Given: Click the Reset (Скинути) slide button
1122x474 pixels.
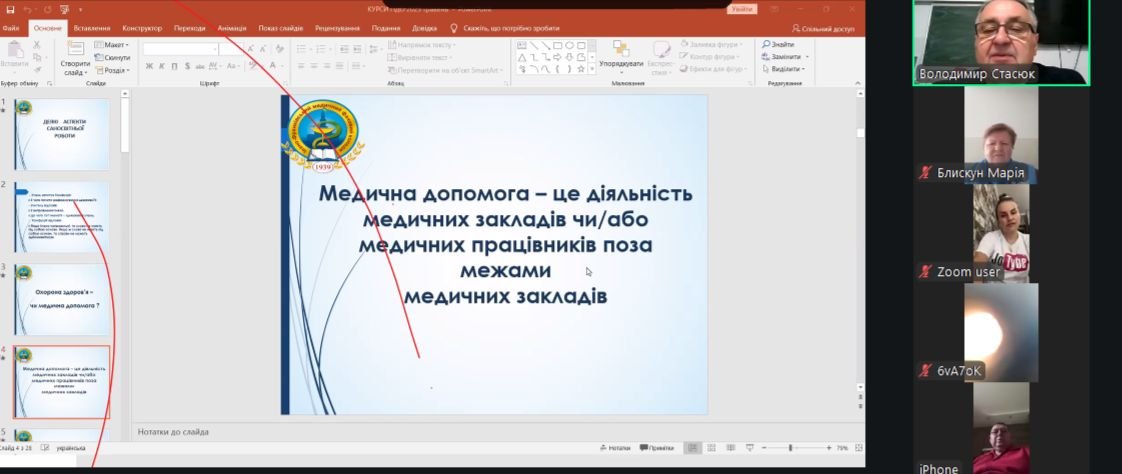Looking at the screenshot, I should (113, 58).
